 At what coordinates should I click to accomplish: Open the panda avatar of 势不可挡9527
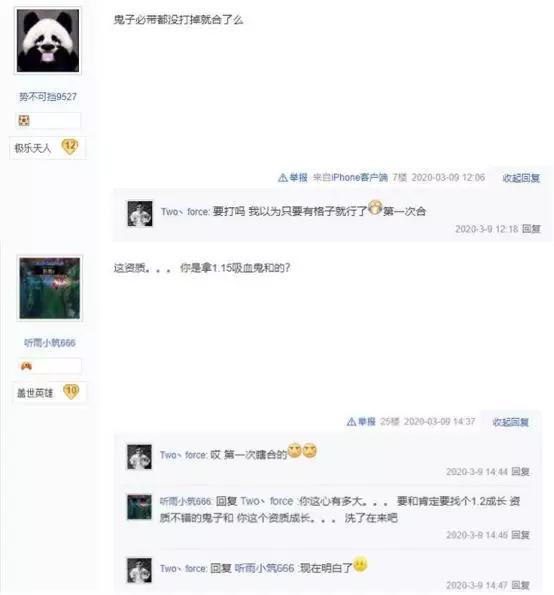click(48, 41)
